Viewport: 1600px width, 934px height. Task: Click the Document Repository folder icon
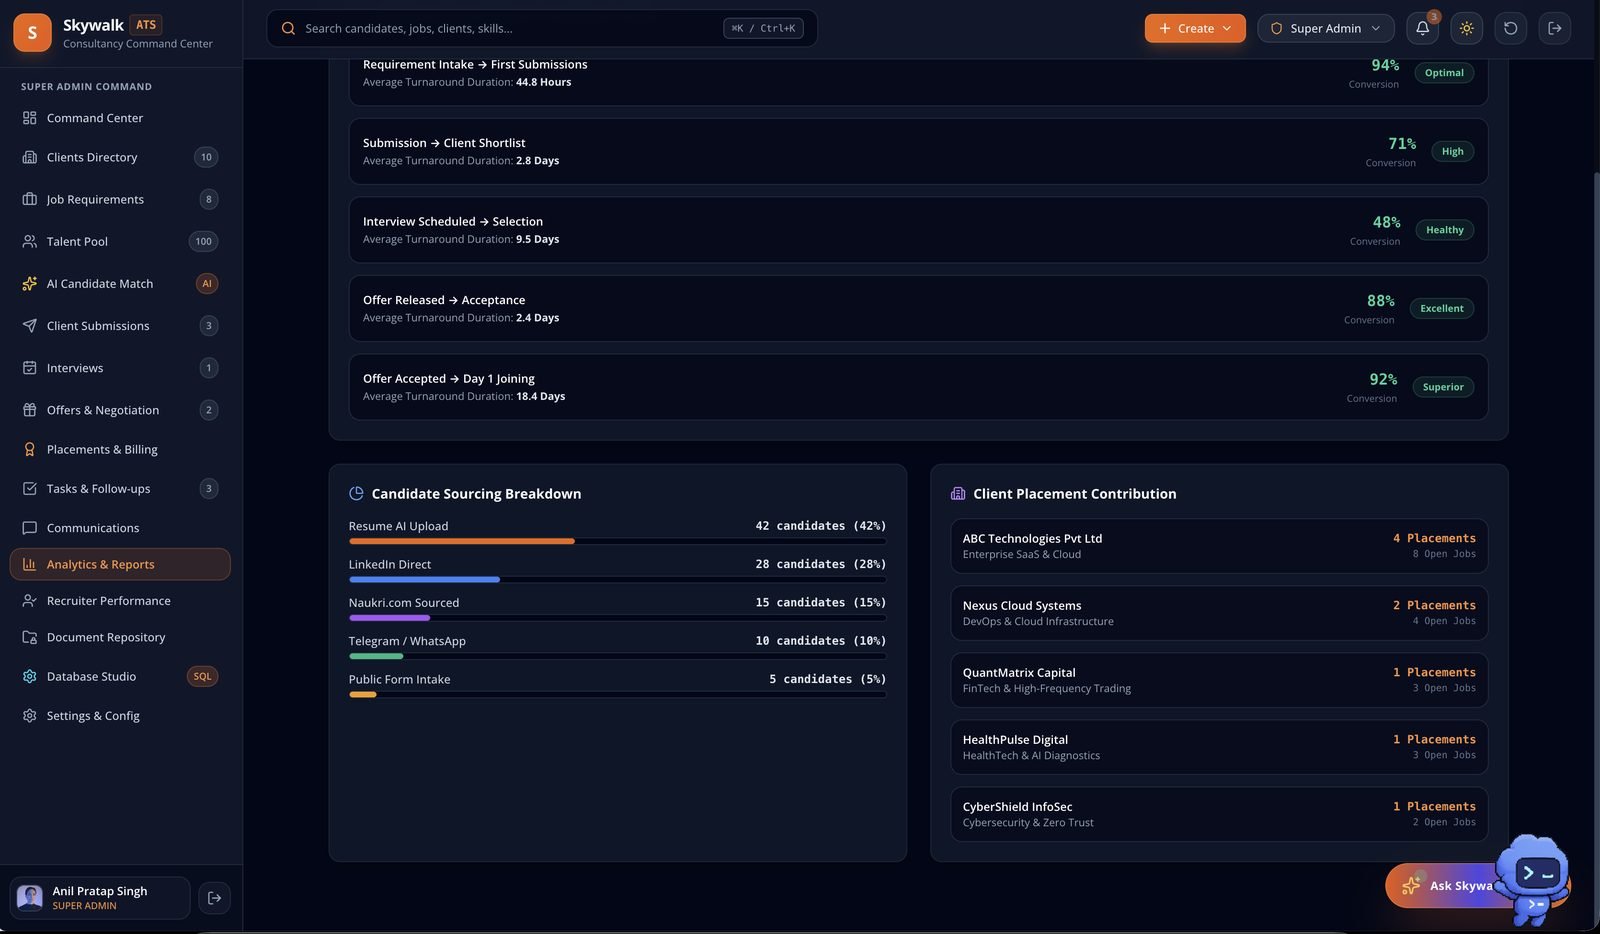(x=30, y=638)
